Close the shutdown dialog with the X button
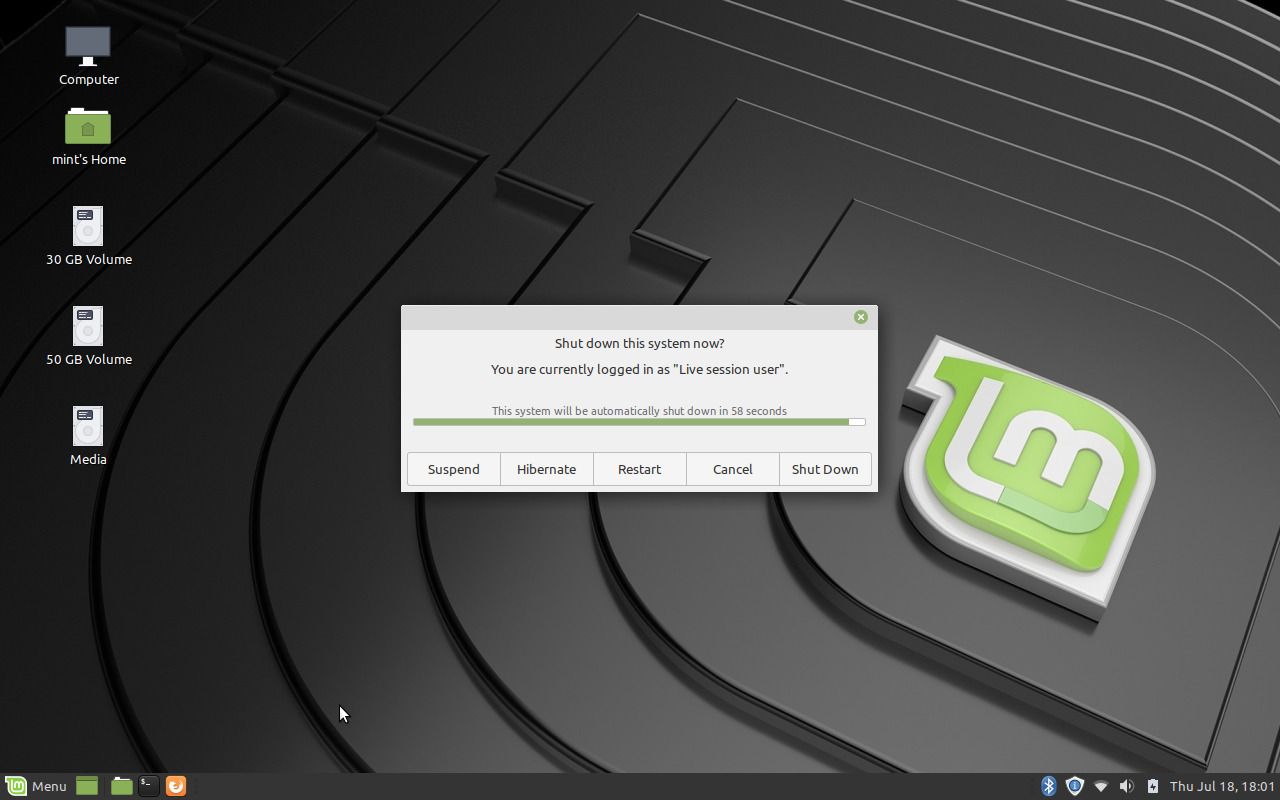Image resolution: width=1280 pixels, height=800 pixels. [x=860, y=317]
